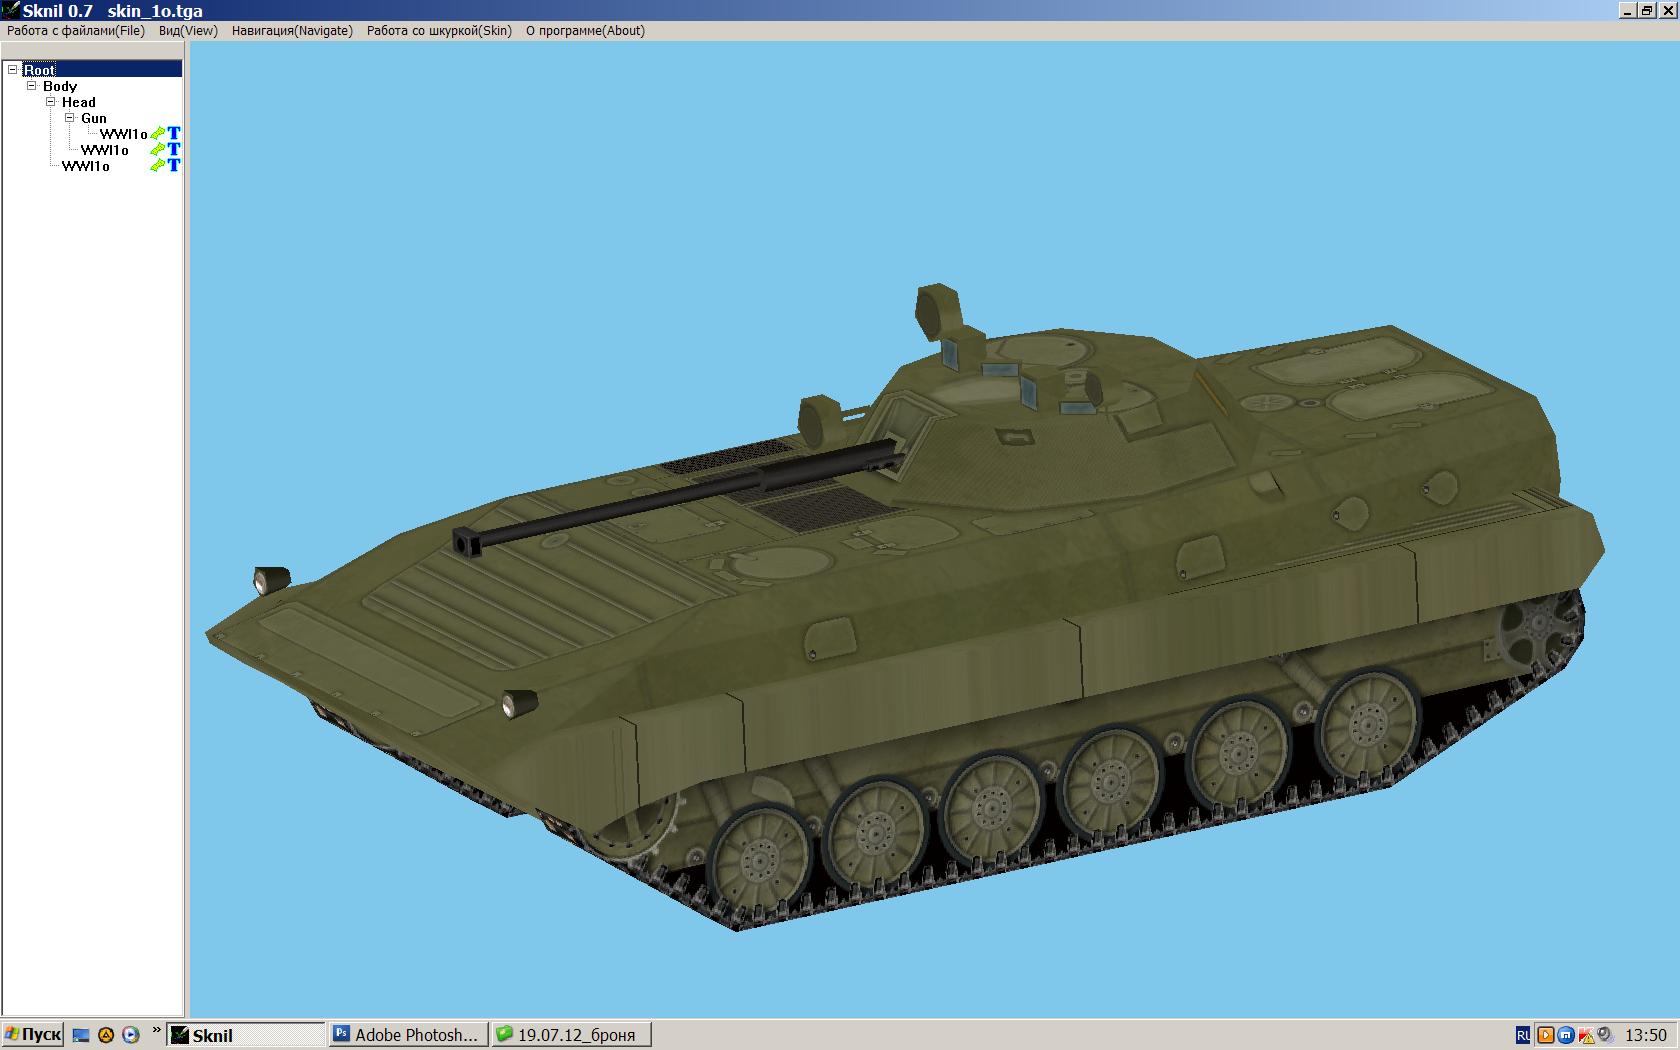The image size is (1680, 1050).
Task: Click the blue T texture icon for Body's WWI1o
Action: coord(174,165)
